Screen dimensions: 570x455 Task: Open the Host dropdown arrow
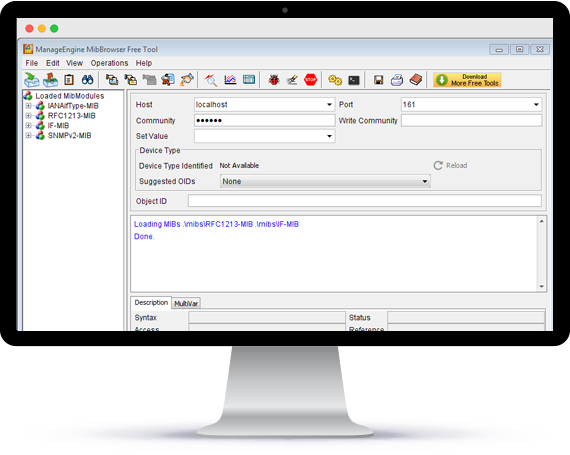[x=329, y=105]
